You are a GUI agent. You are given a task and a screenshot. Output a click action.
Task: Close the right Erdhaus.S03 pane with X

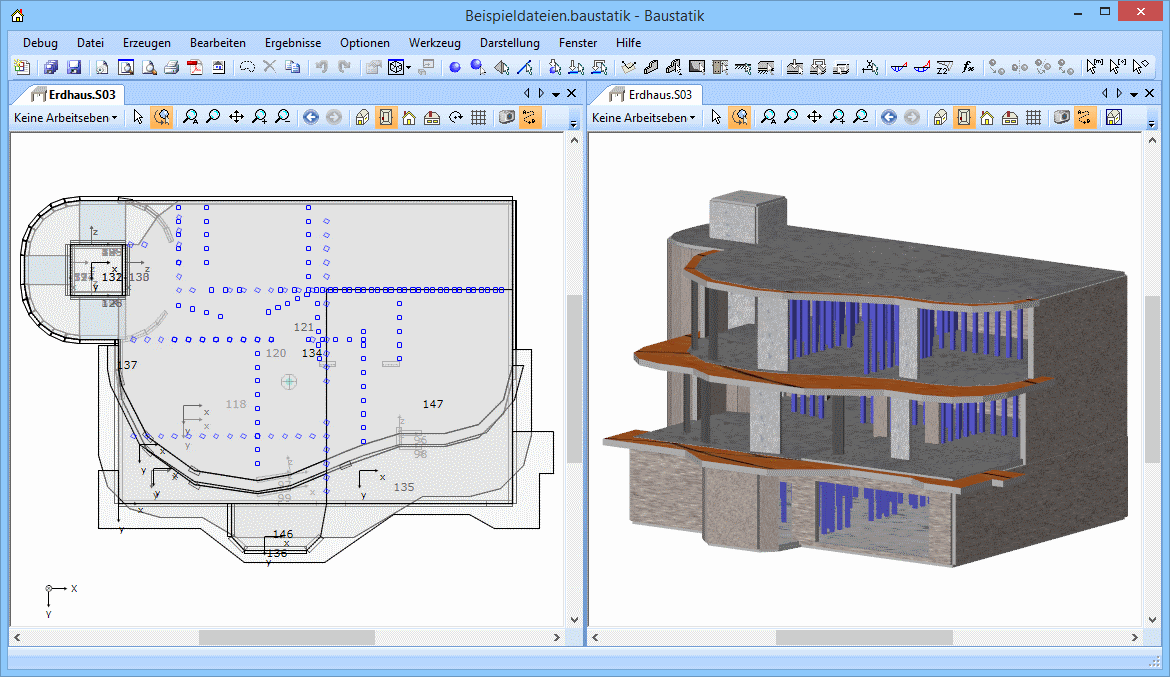pos(1150,93)
